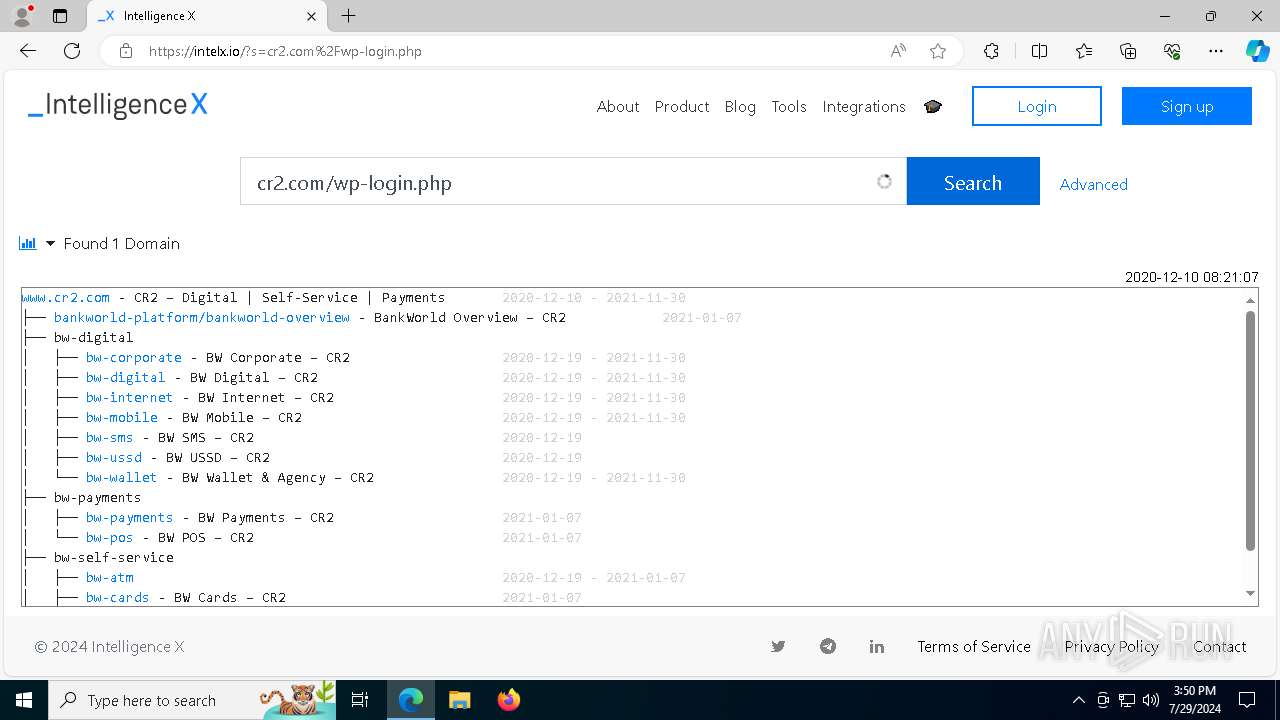The image size is (1280, 720).
Task: Open the bw-ussd result link
Action: (114, 457)
